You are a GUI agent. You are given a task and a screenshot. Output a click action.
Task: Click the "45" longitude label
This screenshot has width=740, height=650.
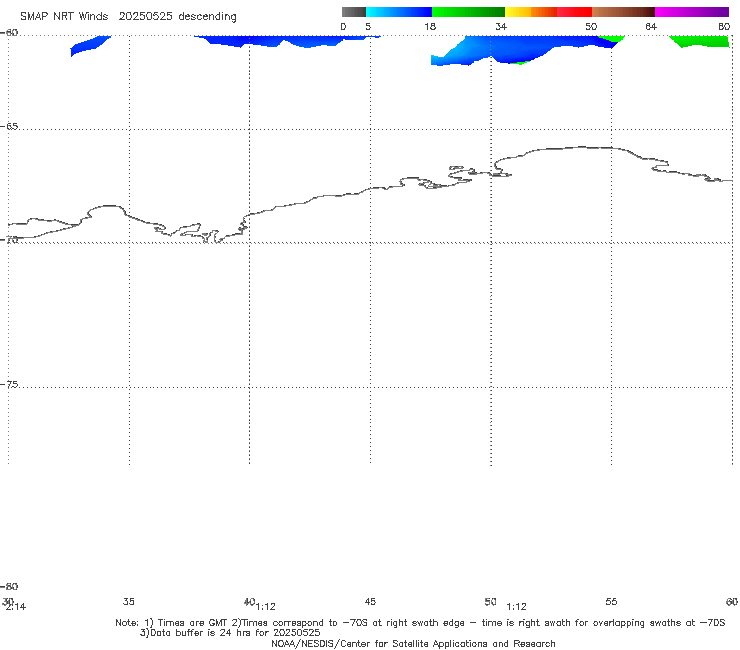coord(370,601)
